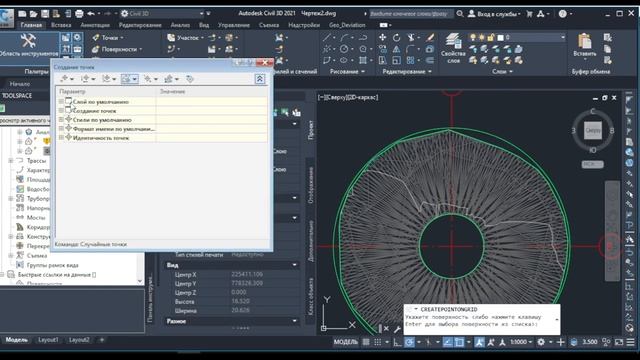
Task: Select the Rotate tool in Редактирование panel
Action: pyautogui.click(x=396, y=38)
